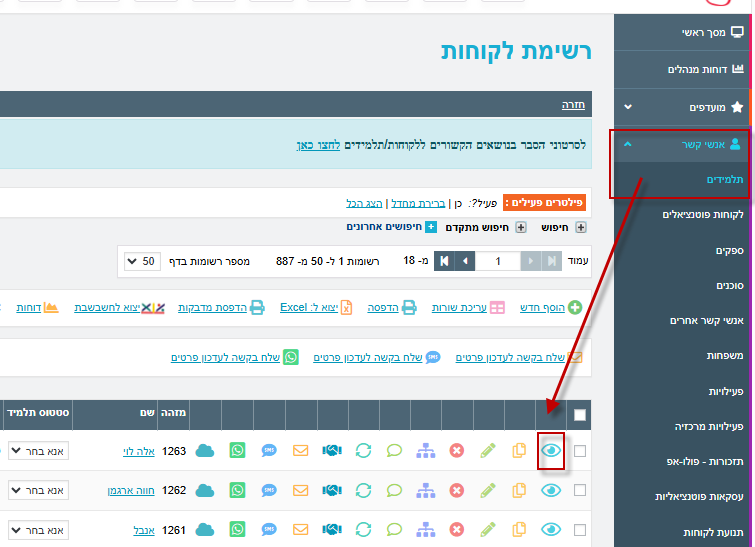Click the SMS bubble icon for חווה ארגמן
The height and width of the screenshot is (547, 755).
click(269, 491)
